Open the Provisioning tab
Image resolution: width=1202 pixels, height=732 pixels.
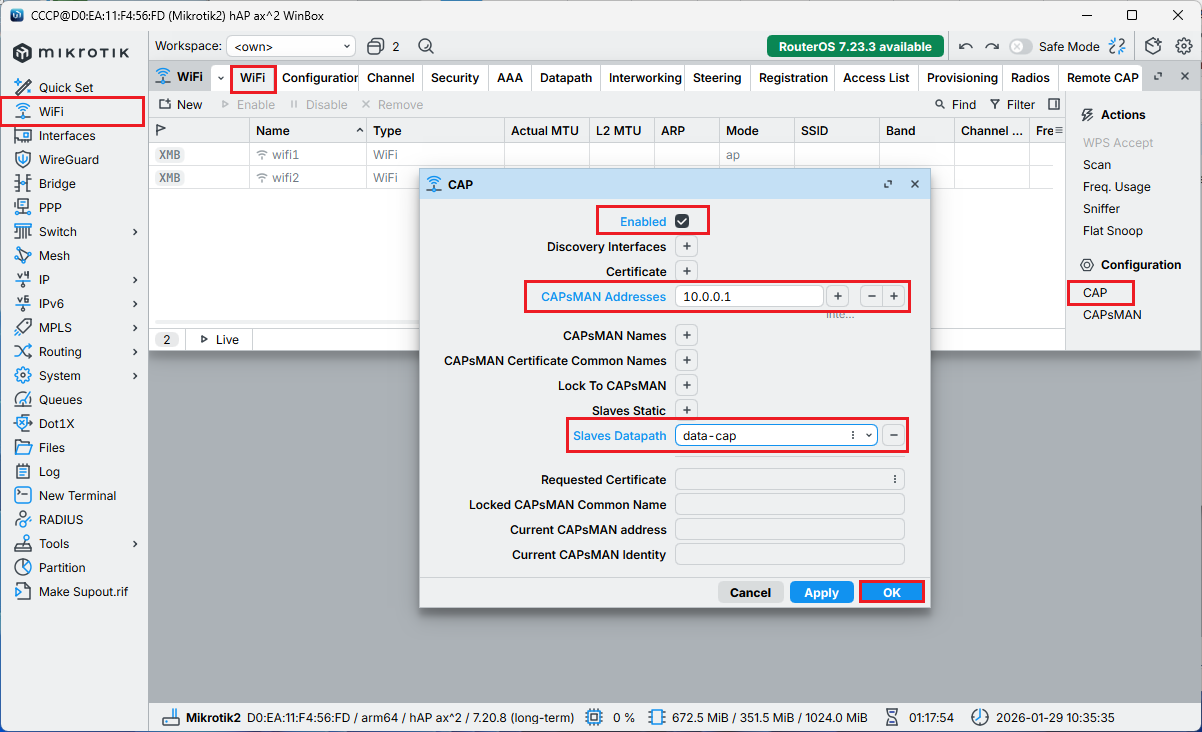(962, 77)
